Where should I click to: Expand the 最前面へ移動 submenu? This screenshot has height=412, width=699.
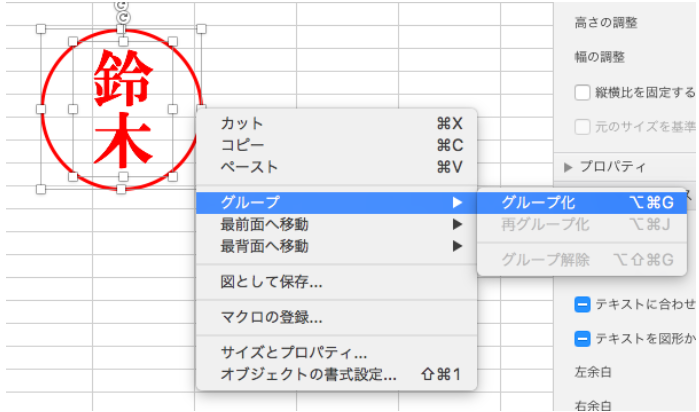coord(457,224)
